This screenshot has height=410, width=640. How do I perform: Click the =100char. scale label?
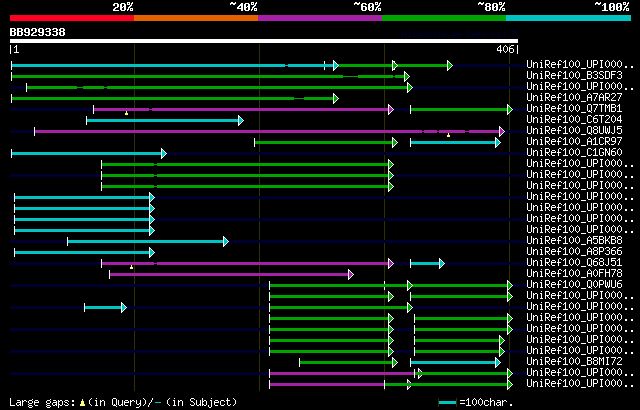tap(486, 402)
